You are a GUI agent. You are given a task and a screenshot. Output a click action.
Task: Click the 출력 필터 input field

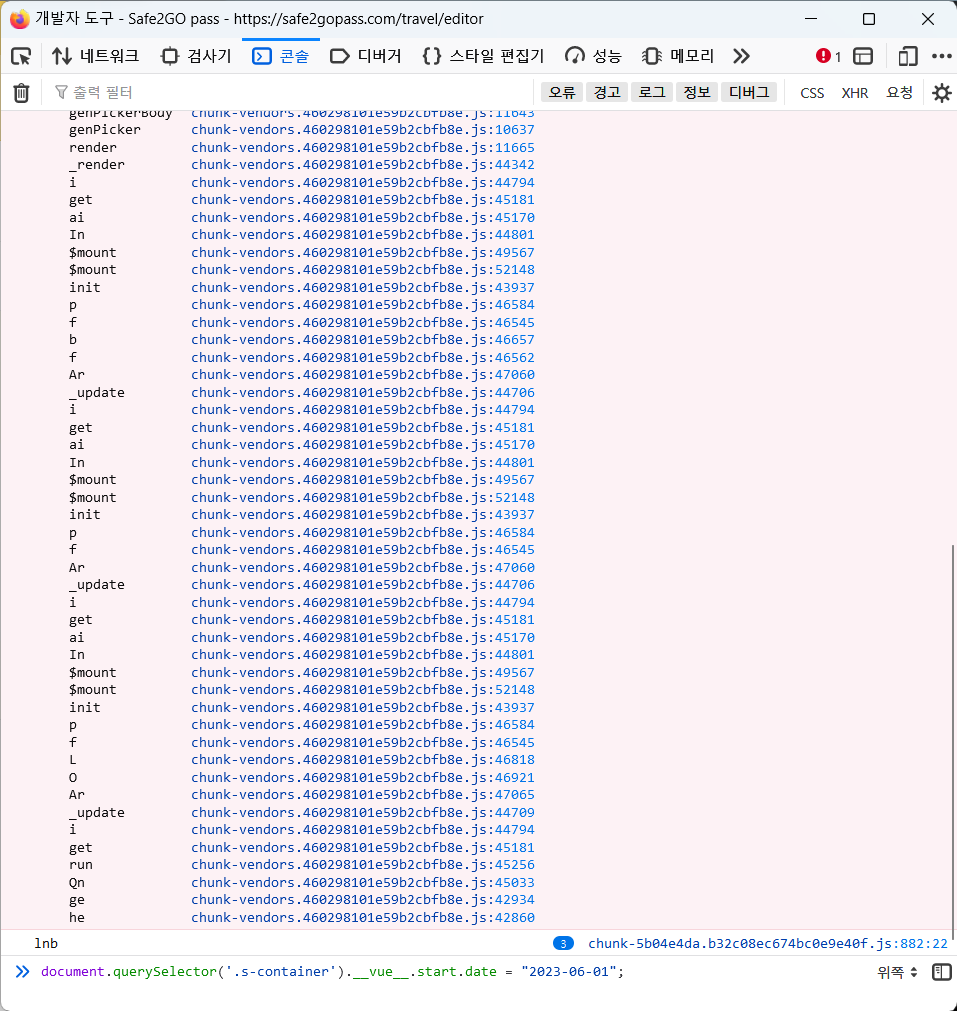(x=290, y=93)
